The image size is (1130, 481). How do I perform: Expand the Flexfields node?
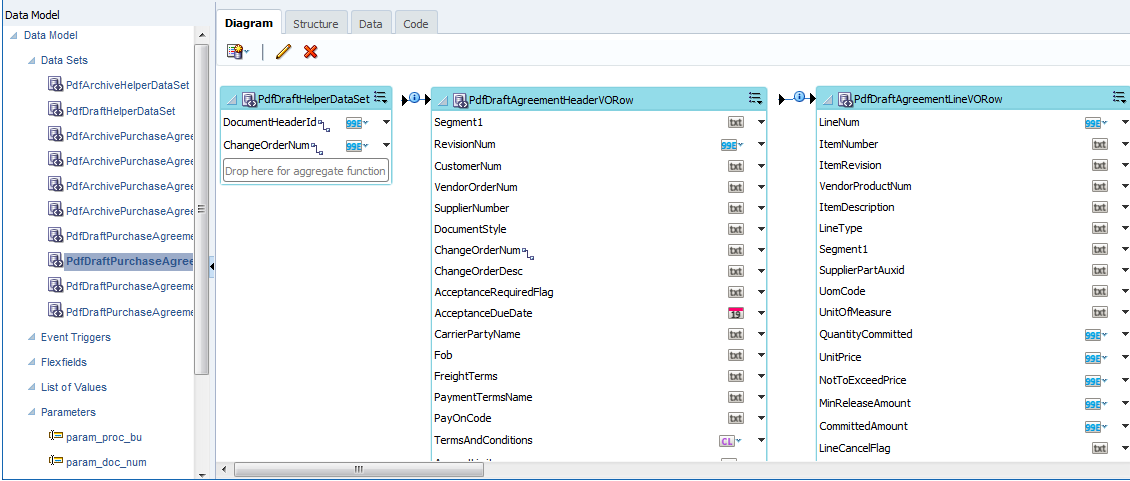[x=31, y=362]
